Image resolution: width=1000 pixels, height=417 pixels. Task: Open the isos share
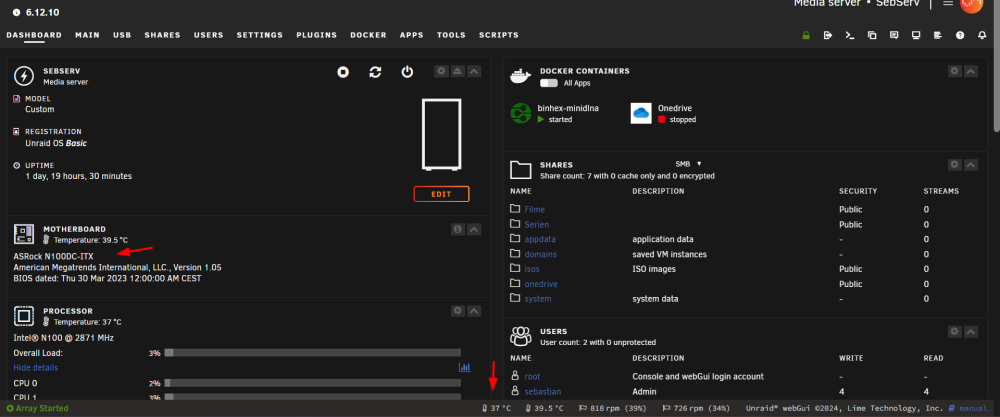pyautogui.click(x=532, y=269)
